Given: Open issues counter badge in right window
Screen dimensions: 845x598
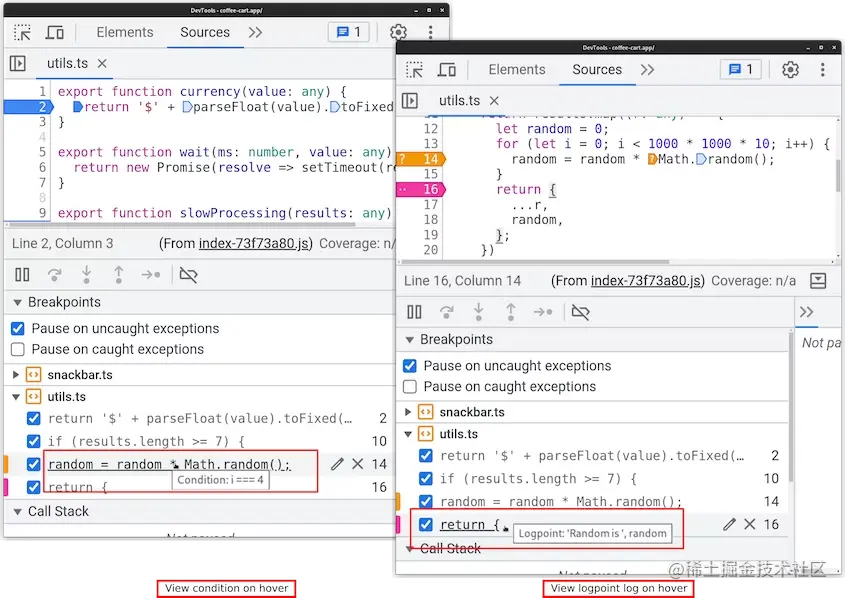Looking at the screenshot, I should point(740,70).
